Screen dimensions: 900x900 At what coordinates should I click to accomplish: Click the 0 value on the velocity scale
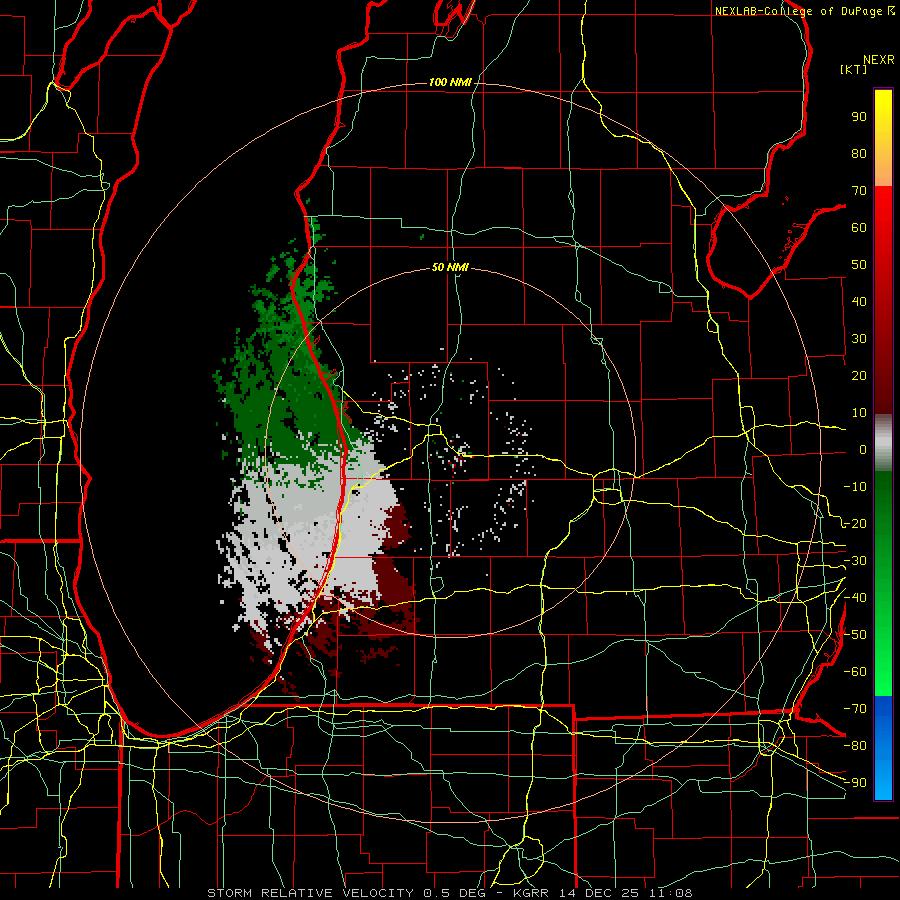point(863,450)
